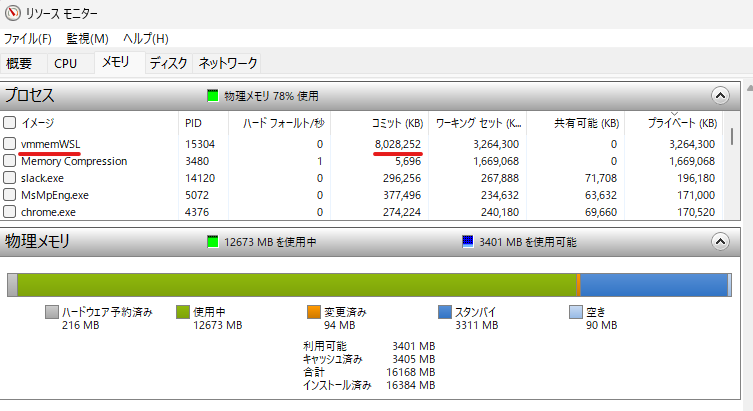Check the Memory Compression process checkbox
This screenshot has height=411, width=753.
(x=10, y=161)
